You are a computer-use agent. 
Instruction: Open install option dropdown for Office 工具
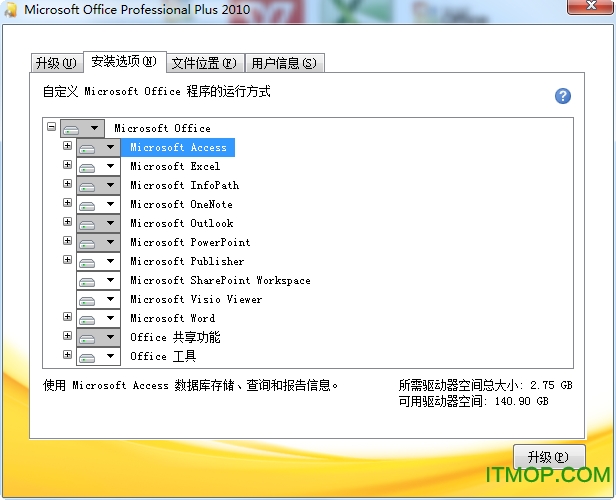98,356
